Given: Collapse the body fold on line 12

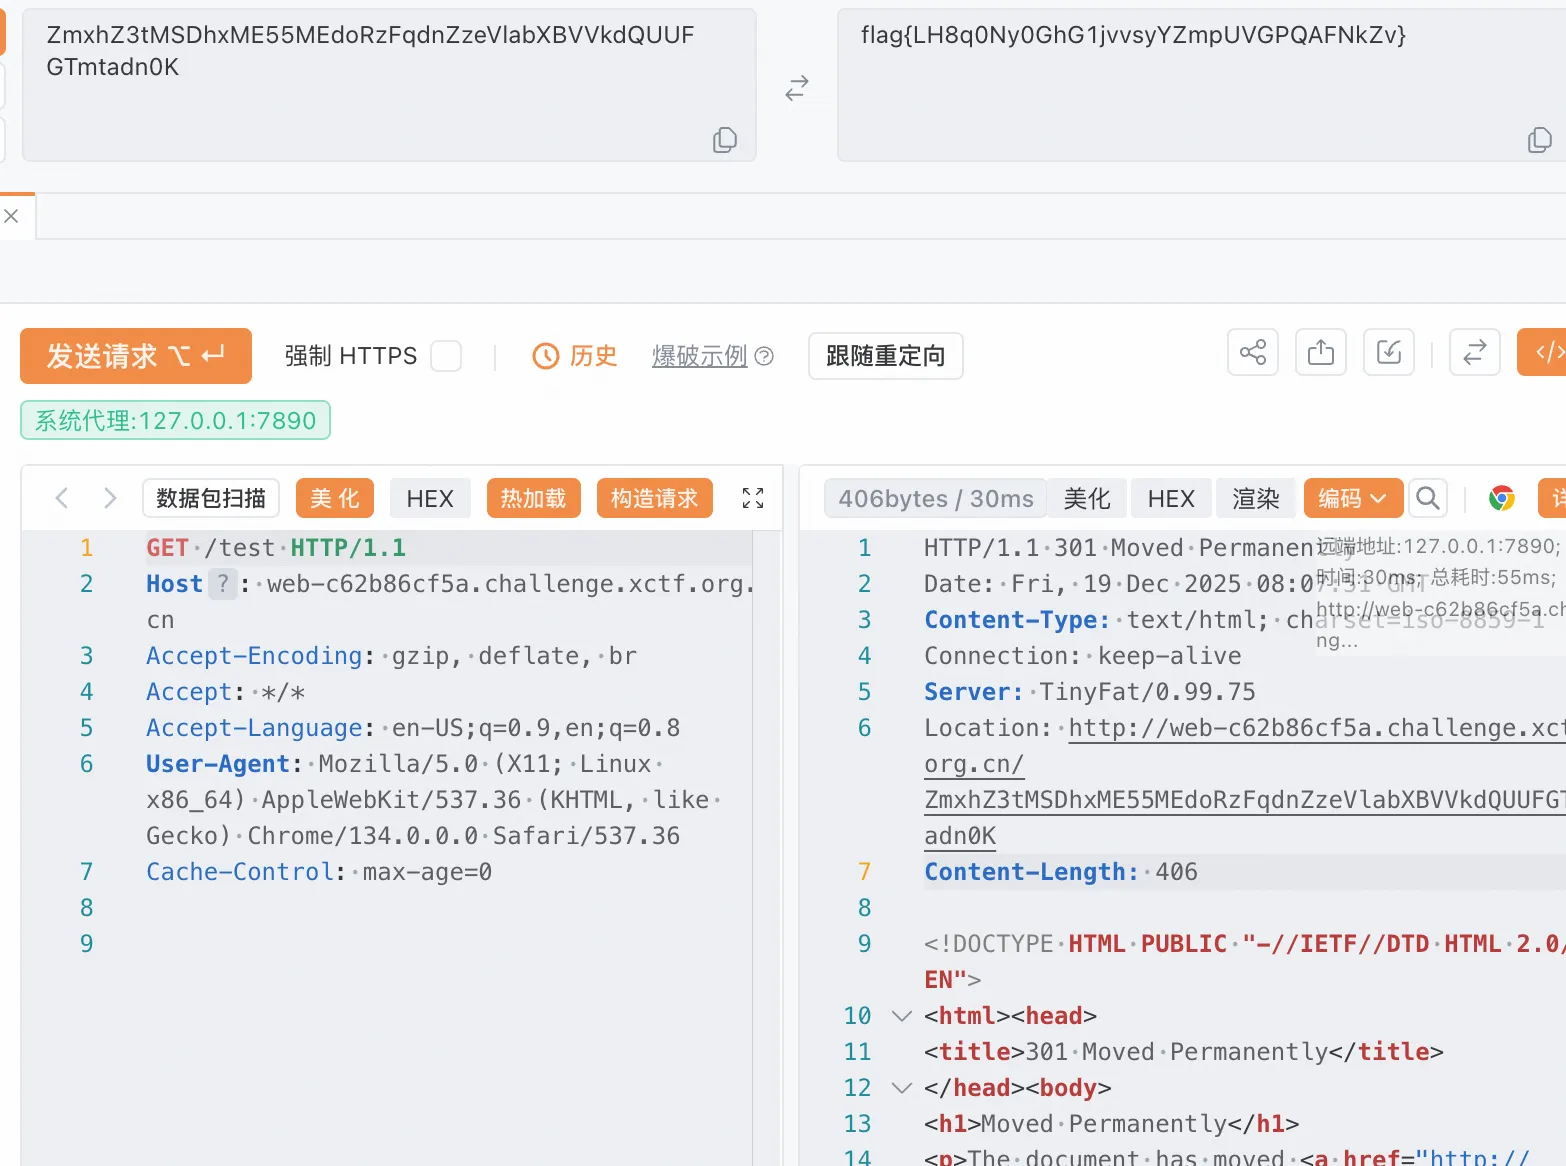Looking at the screenshot, I should tap(901, 1088).
